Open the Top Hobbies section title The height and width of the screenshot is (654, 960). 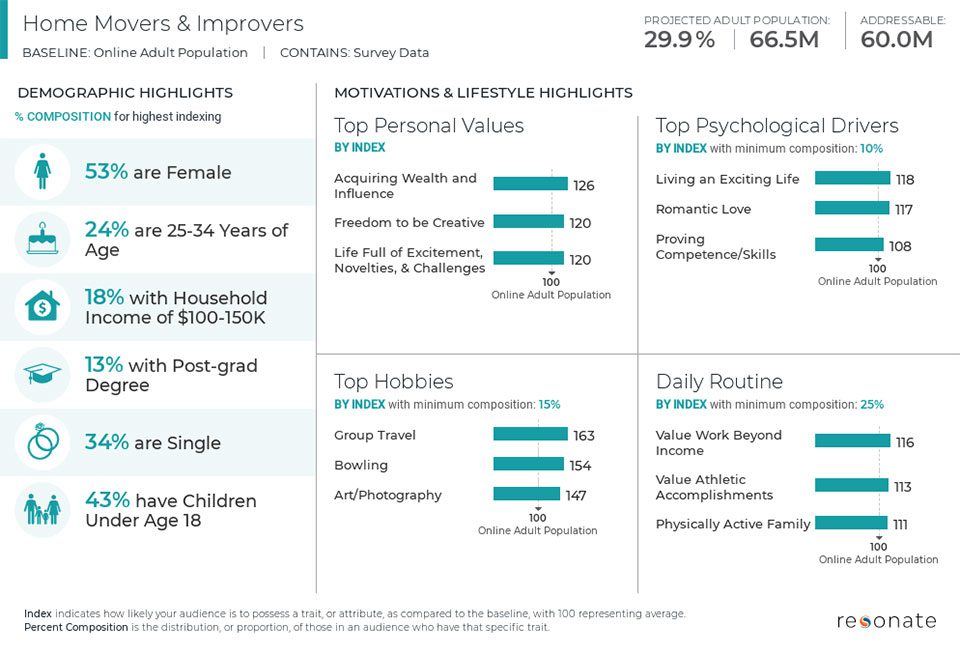(393, 382)
